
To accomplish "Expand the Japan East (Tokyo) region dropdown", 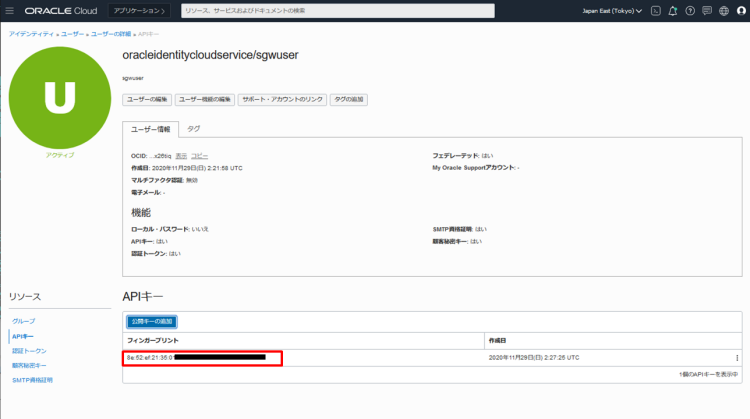I will point(612,11).
